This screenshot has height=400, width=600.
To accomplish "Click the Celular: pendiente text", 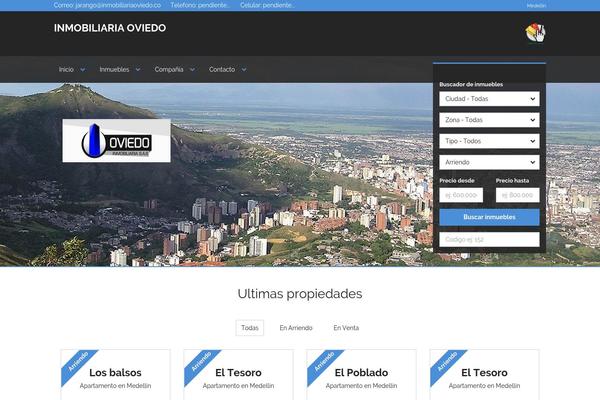I will [x=267, y=5].
